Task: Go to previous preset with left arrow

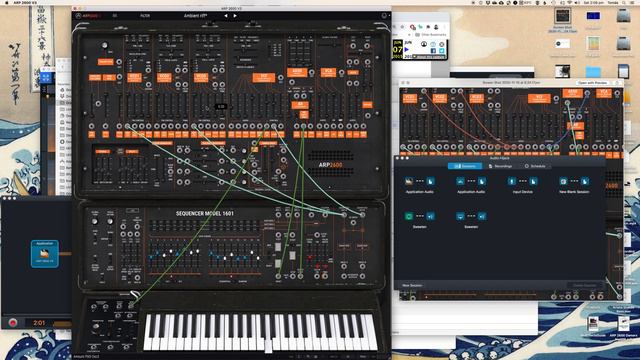Action: 226,16
